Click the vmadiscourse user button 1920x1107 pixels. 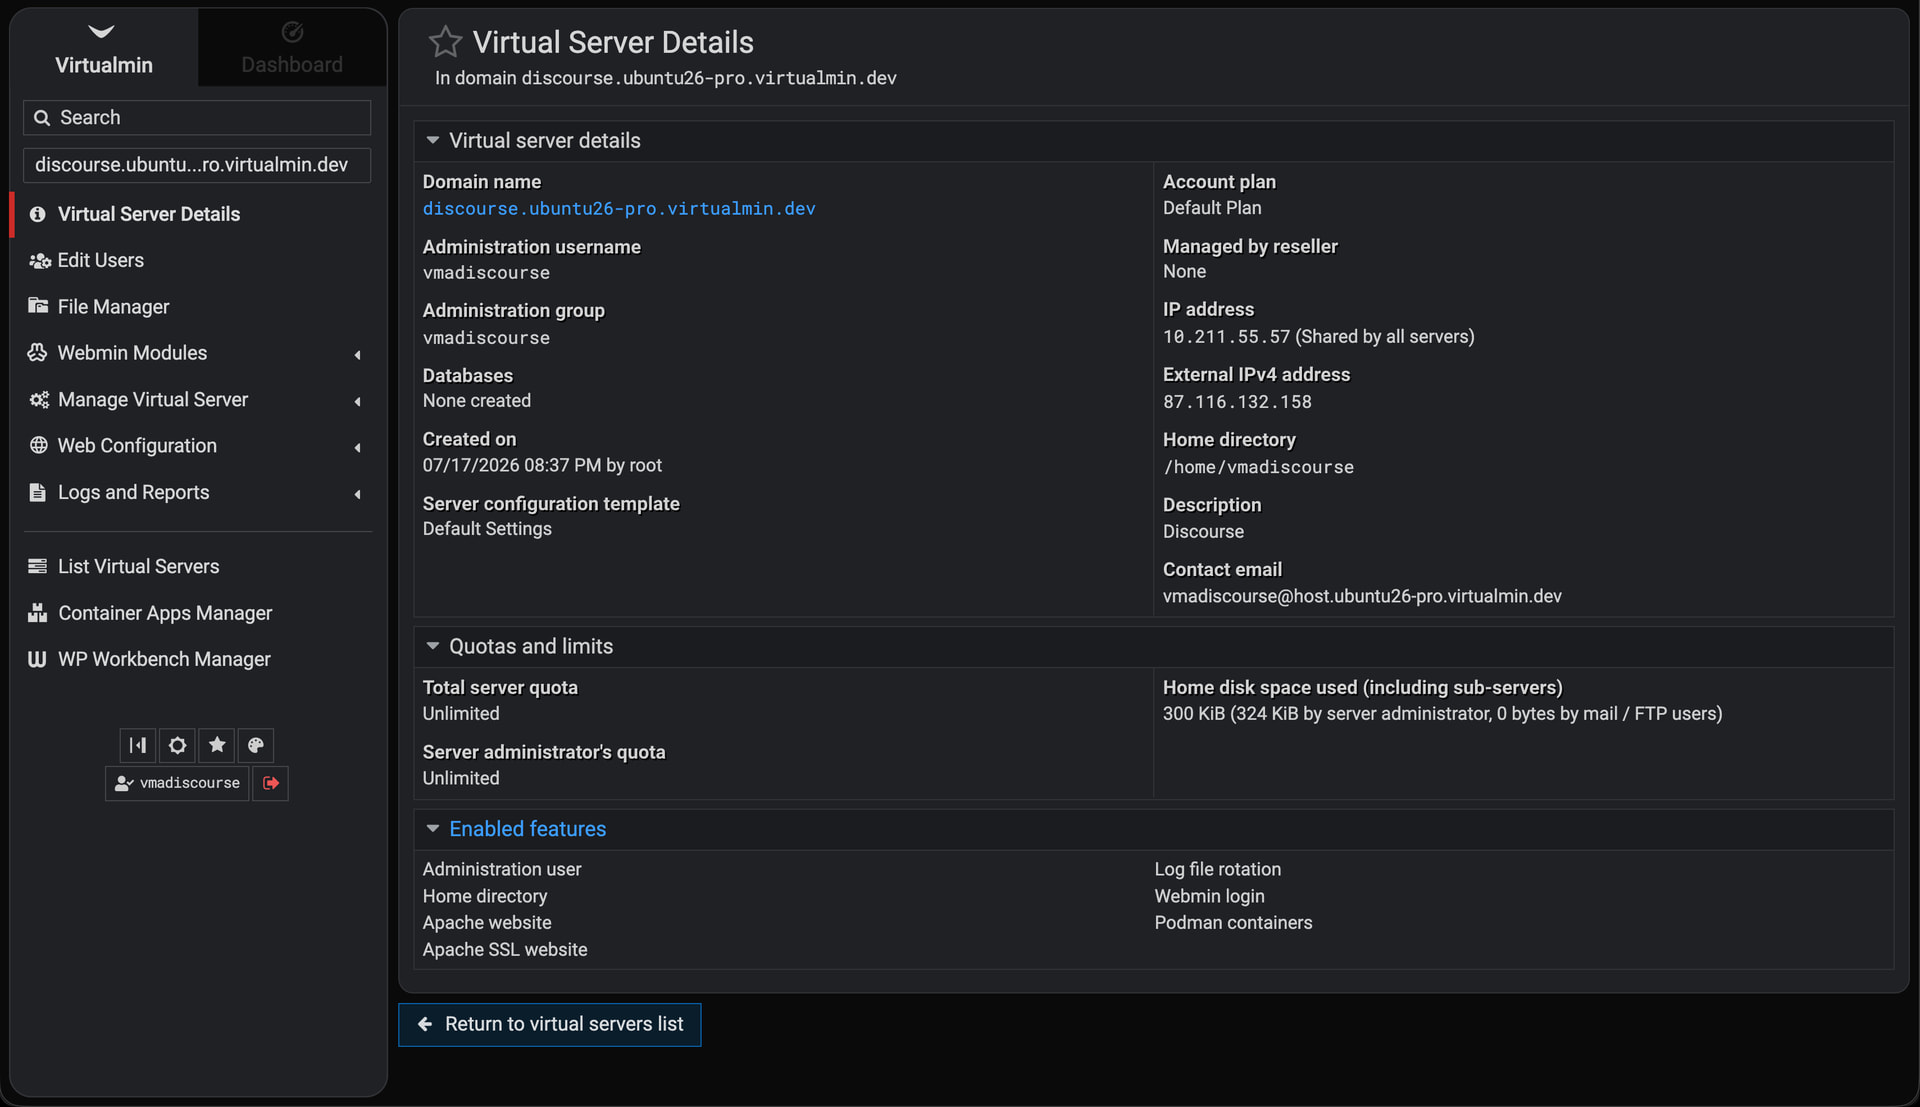pos(177,783)
